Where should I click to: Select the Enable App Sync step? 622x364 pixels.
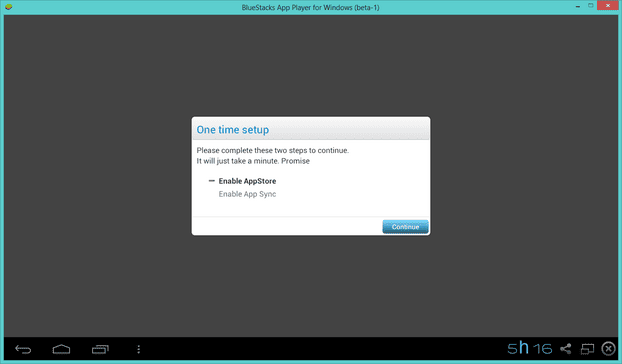(x=247, y=194)
